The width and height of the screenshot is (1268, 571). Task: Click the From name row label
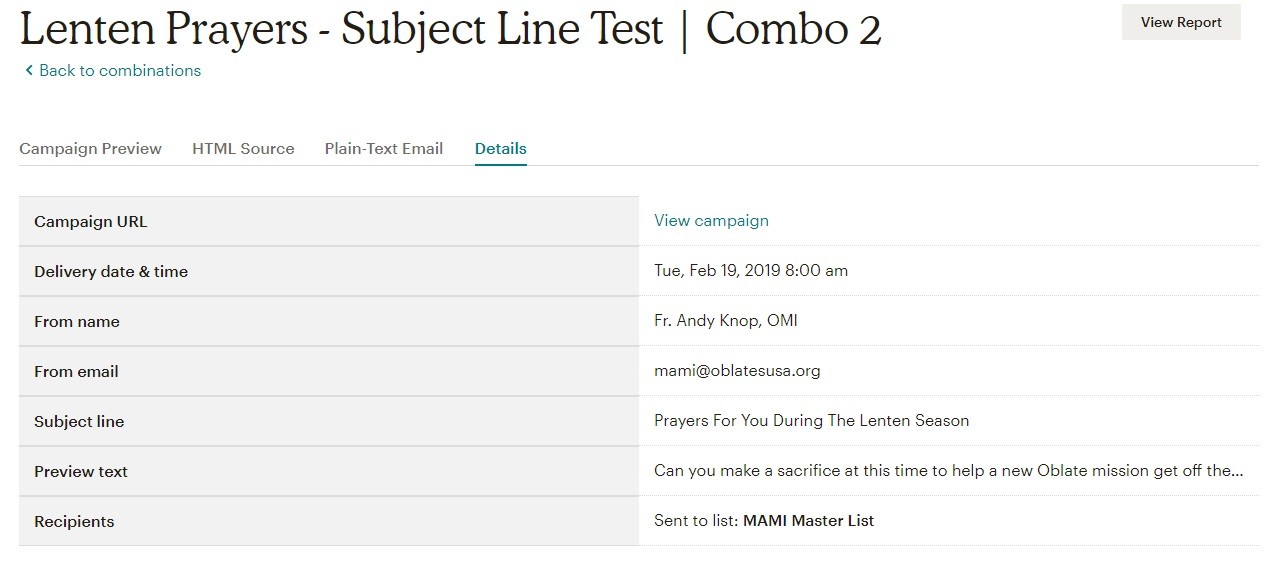[x=77, y=322]
